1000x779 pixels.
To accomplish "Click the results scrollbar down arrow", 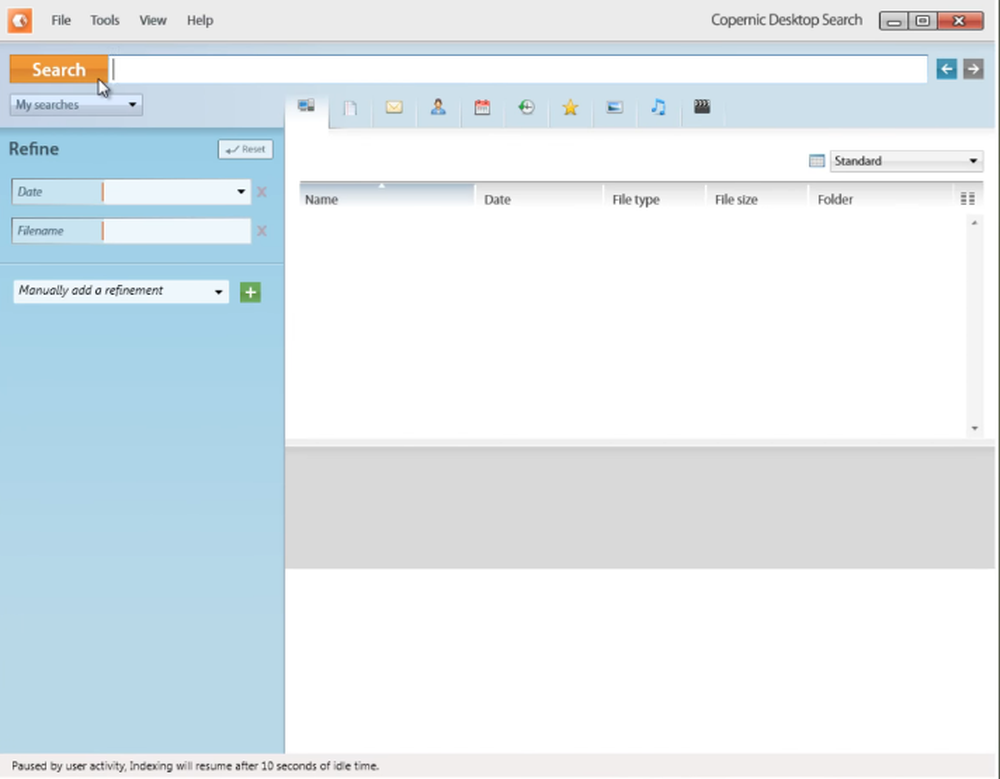I will click(974, 428).
